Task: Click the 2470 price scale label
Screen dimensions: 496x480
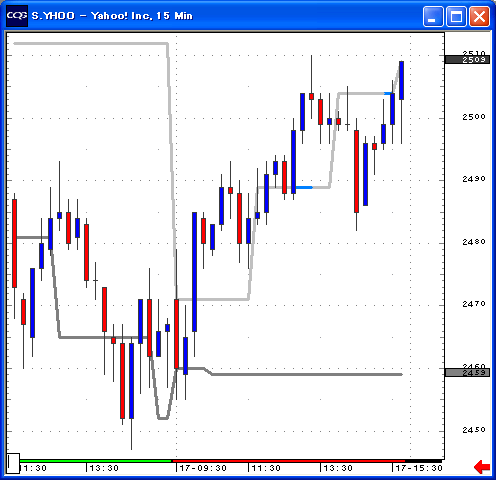Action: [x=474, y=304]
